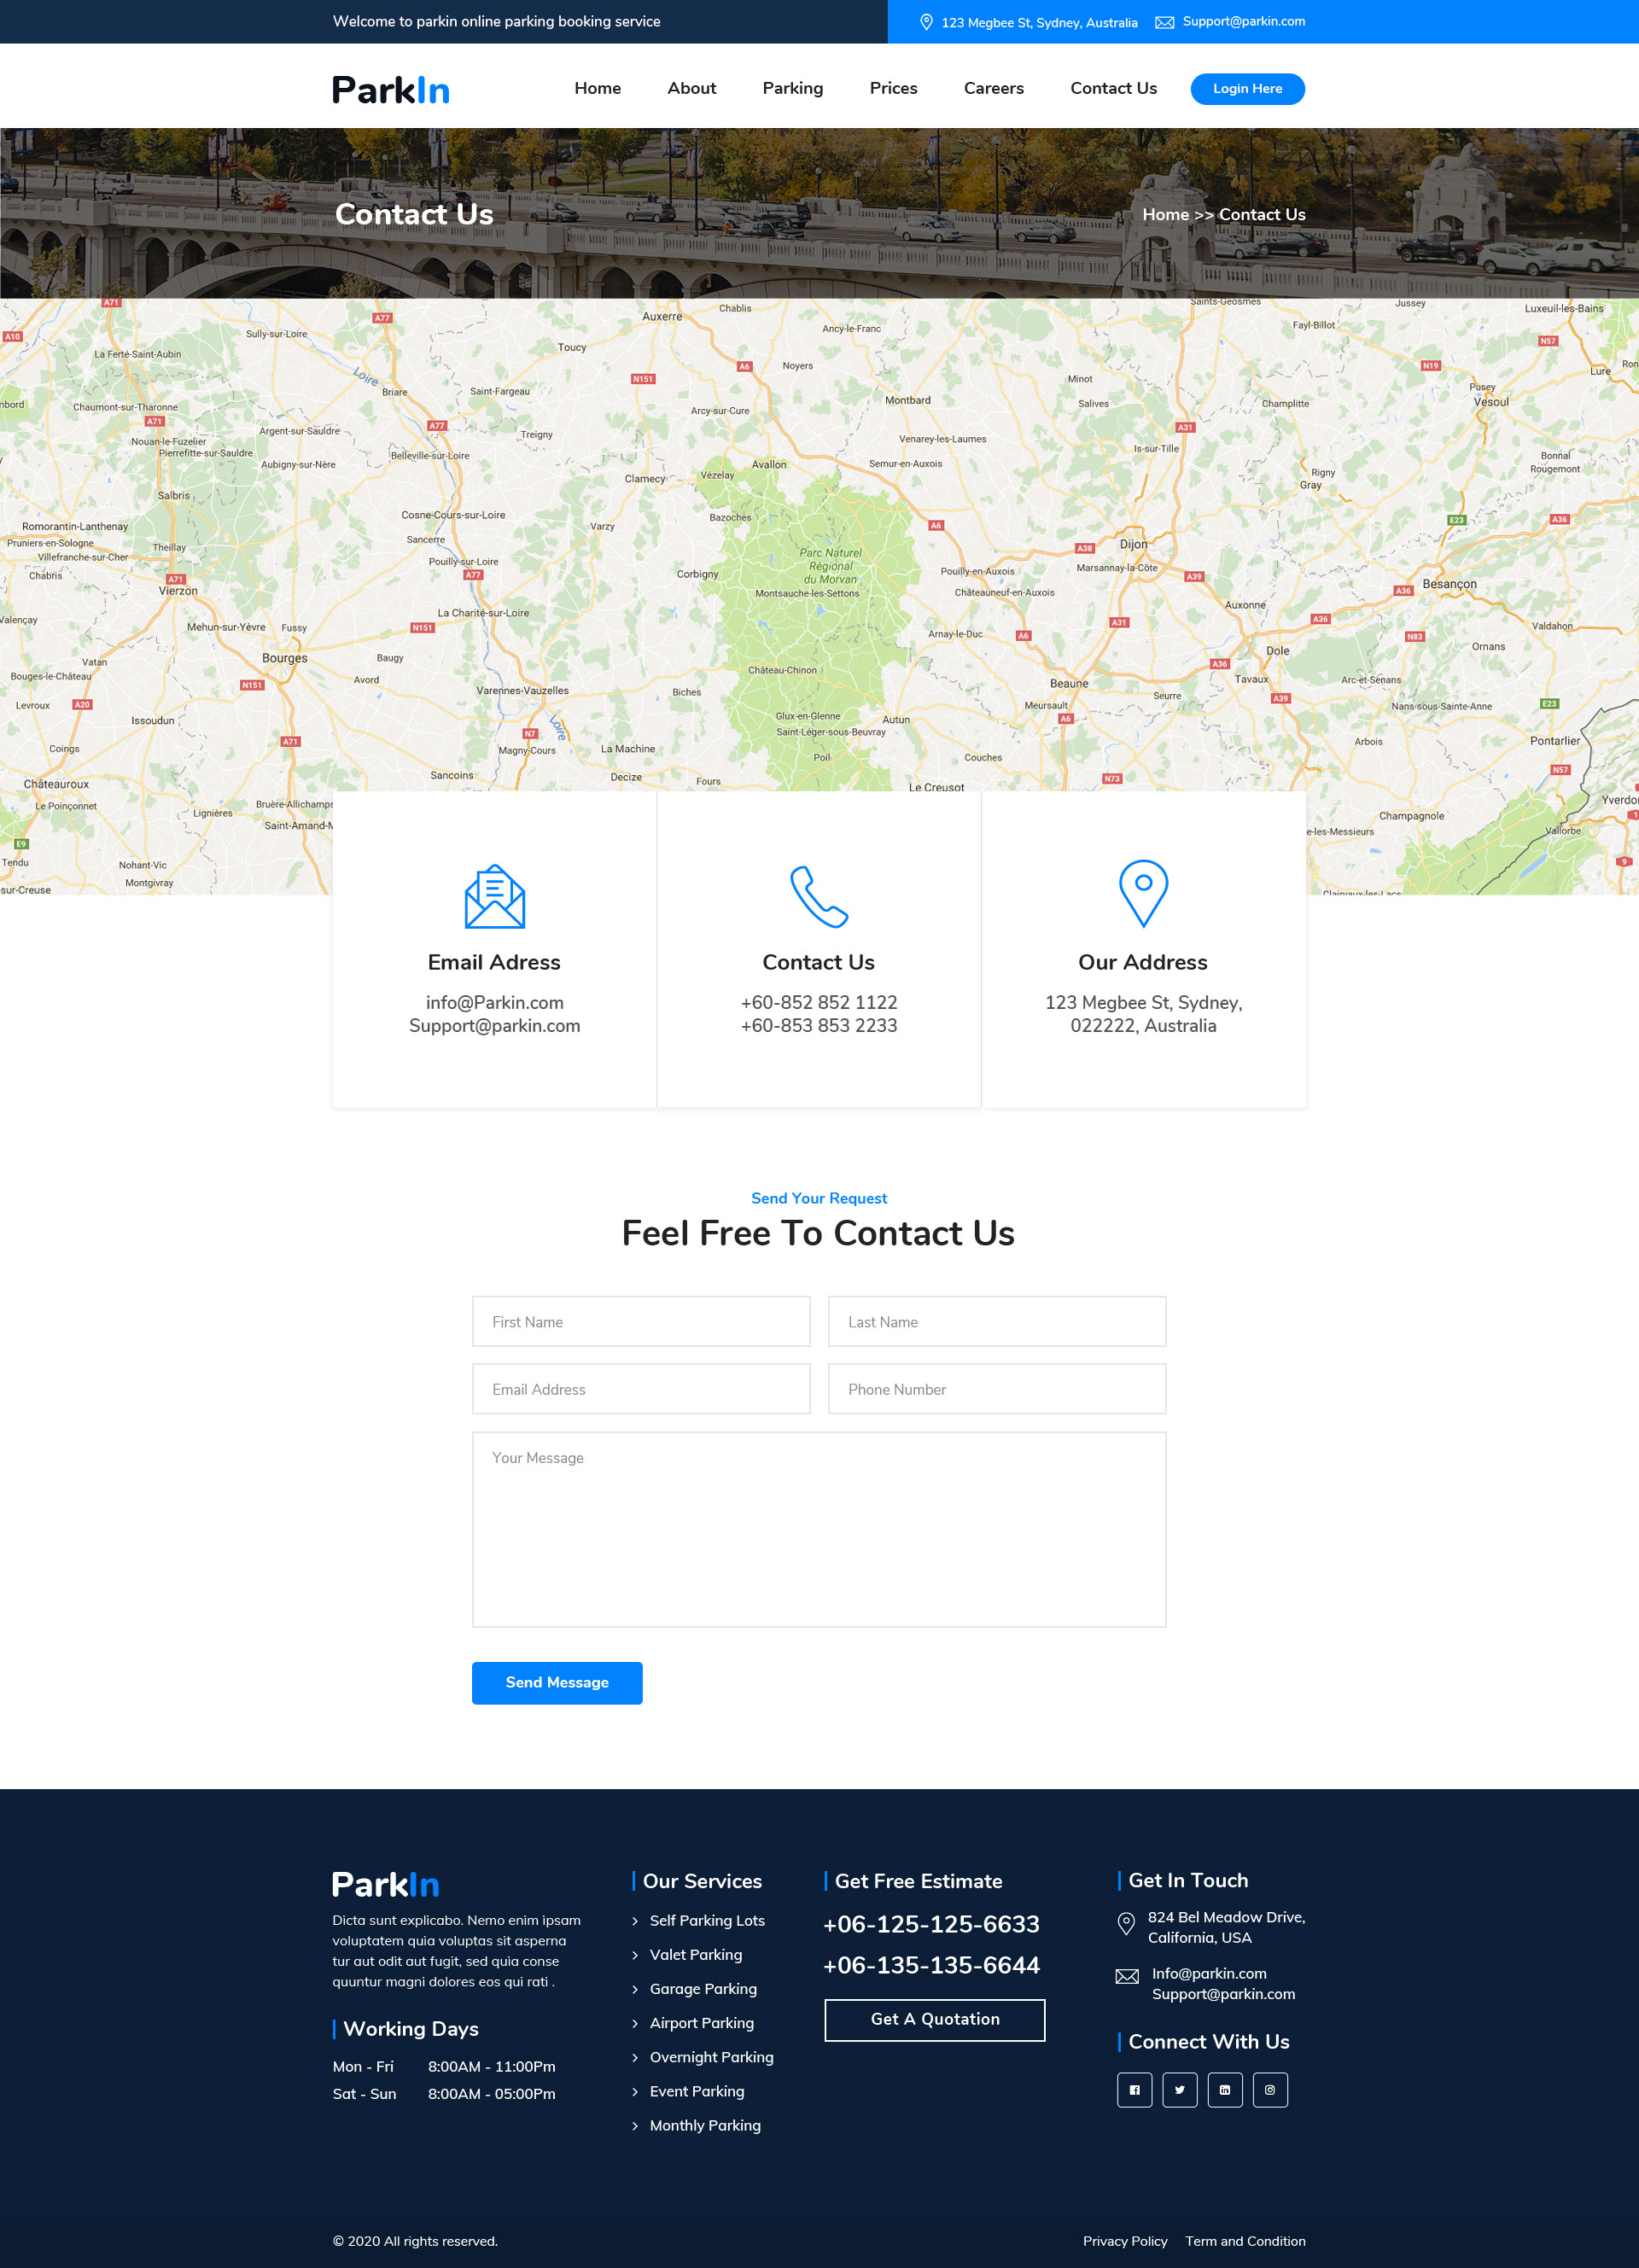Open the Parking menu item
This screenshot has height=2268, width=1639.
[792, 88]
